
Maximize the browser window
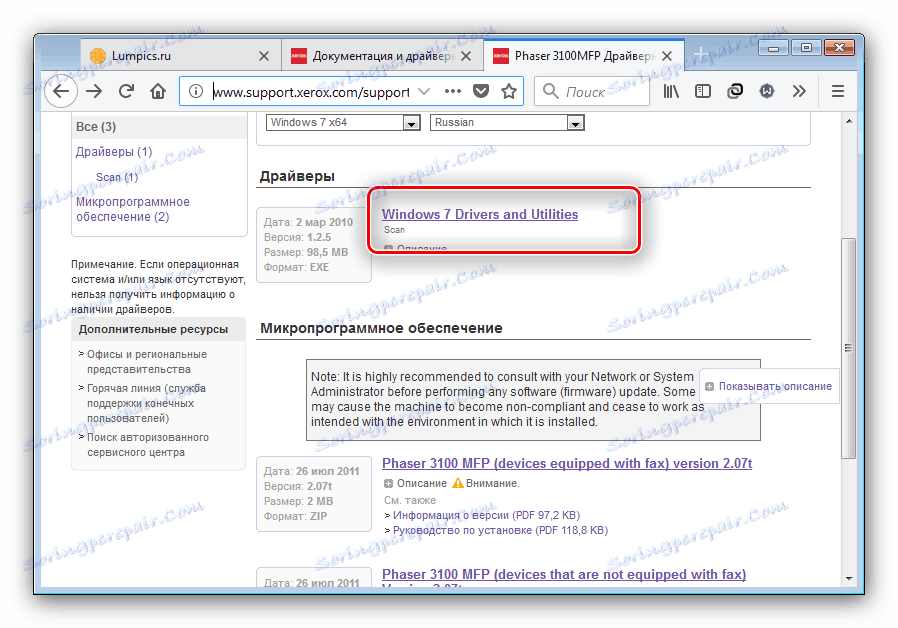pos(806,48)
